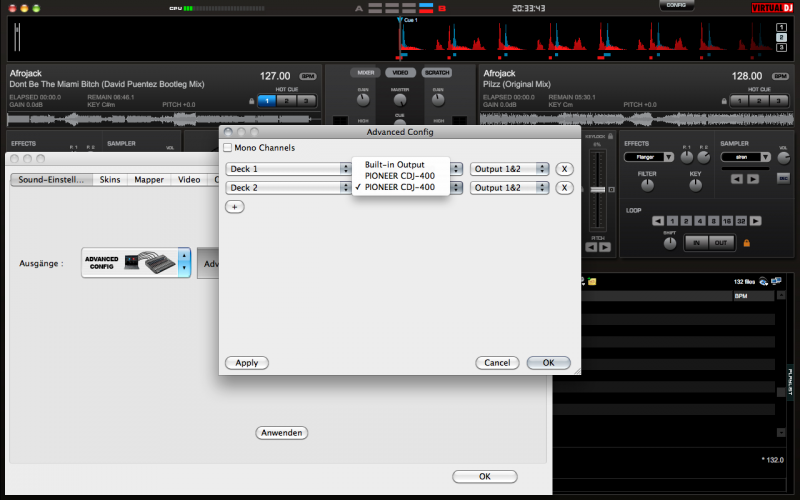The height and width of the screenshot is (500, 800).
Task: Open the Ausgänge Advanced Config selector
Action: [136, 263]
